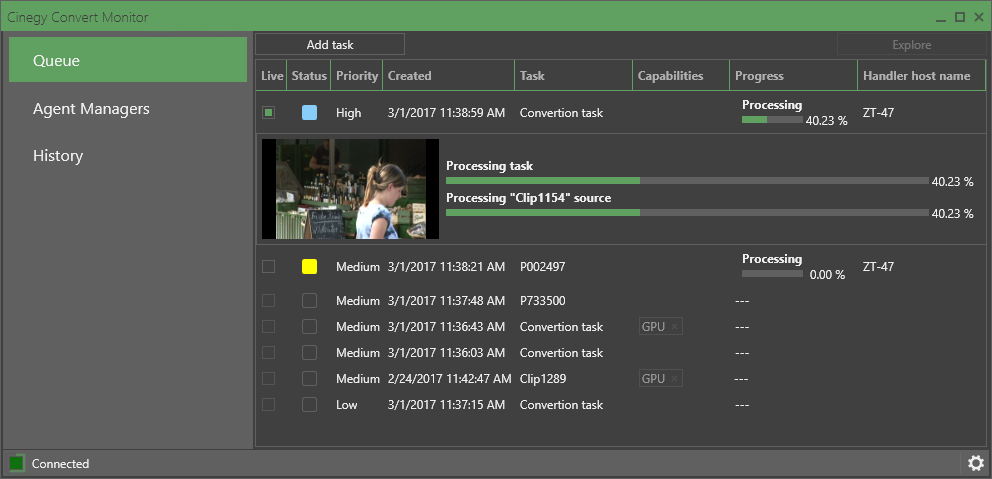The height and width of the screenshot is (479, 992).
Task: Click Low priority value
Action: [347, 405]
